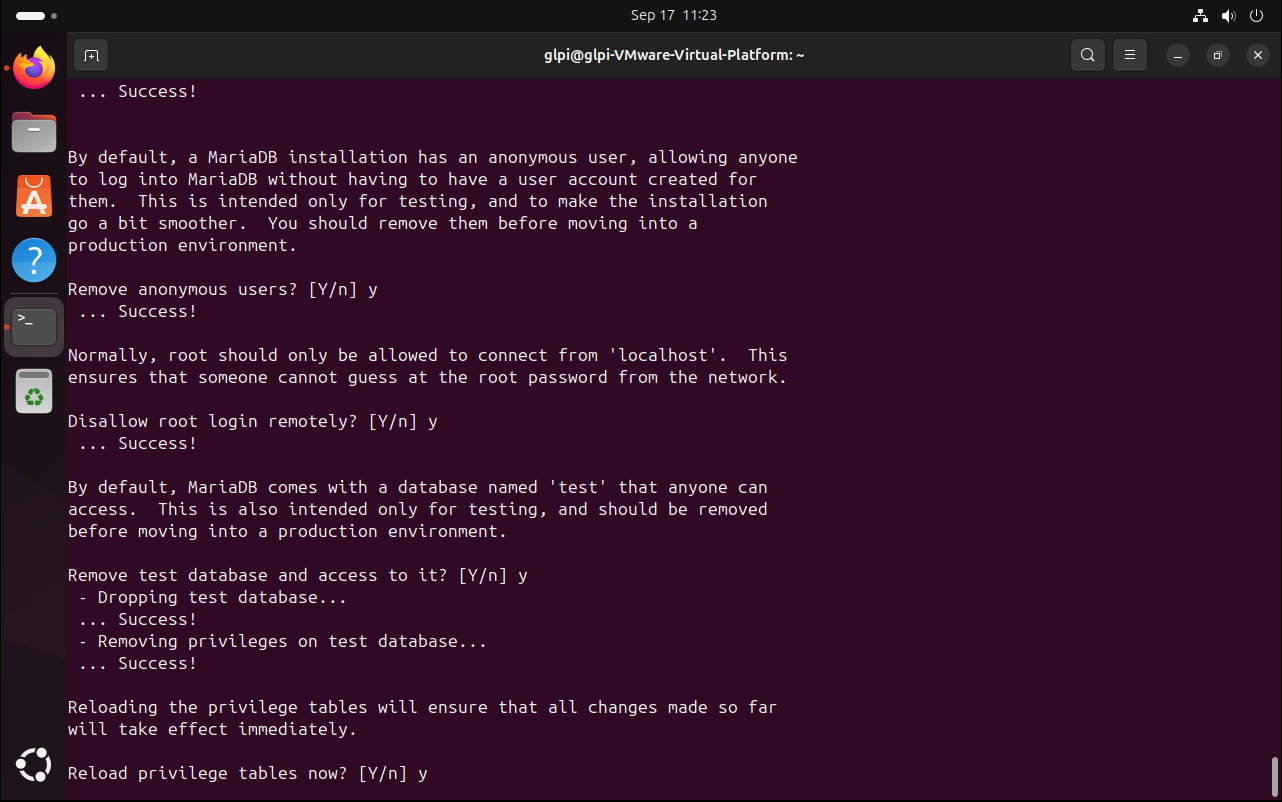Open the Help application
The image size is (1282, 802).
(34, 260)
